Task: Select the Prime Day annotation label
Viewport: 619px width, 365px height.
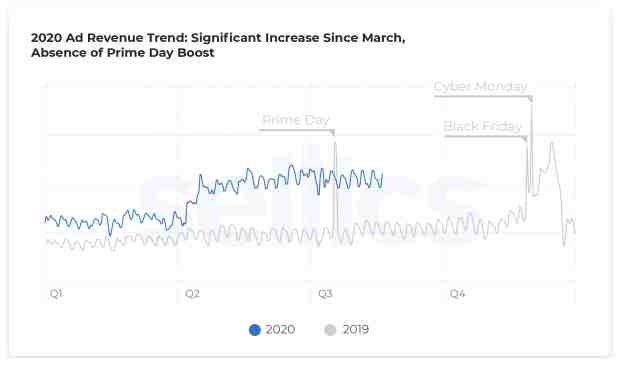Action: click(x=296, y=120)
